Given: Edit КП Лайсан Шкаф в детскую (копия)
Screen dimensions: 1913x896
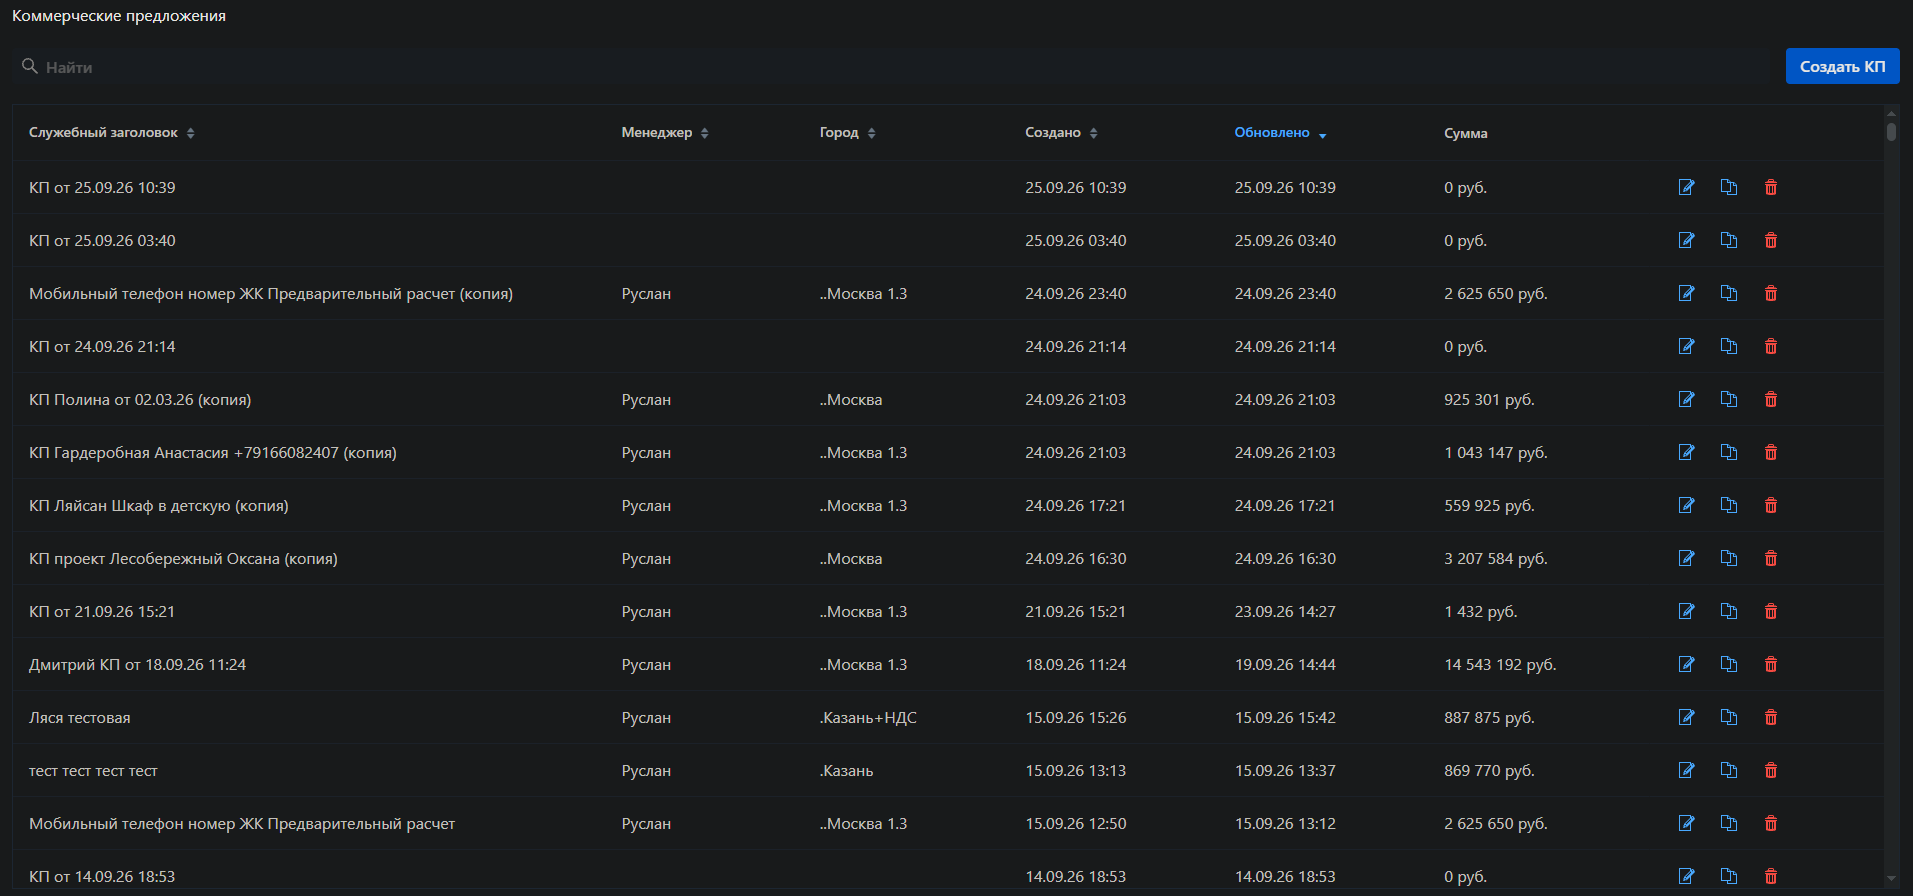Looking at the screenshot, I should (1686, 505).
